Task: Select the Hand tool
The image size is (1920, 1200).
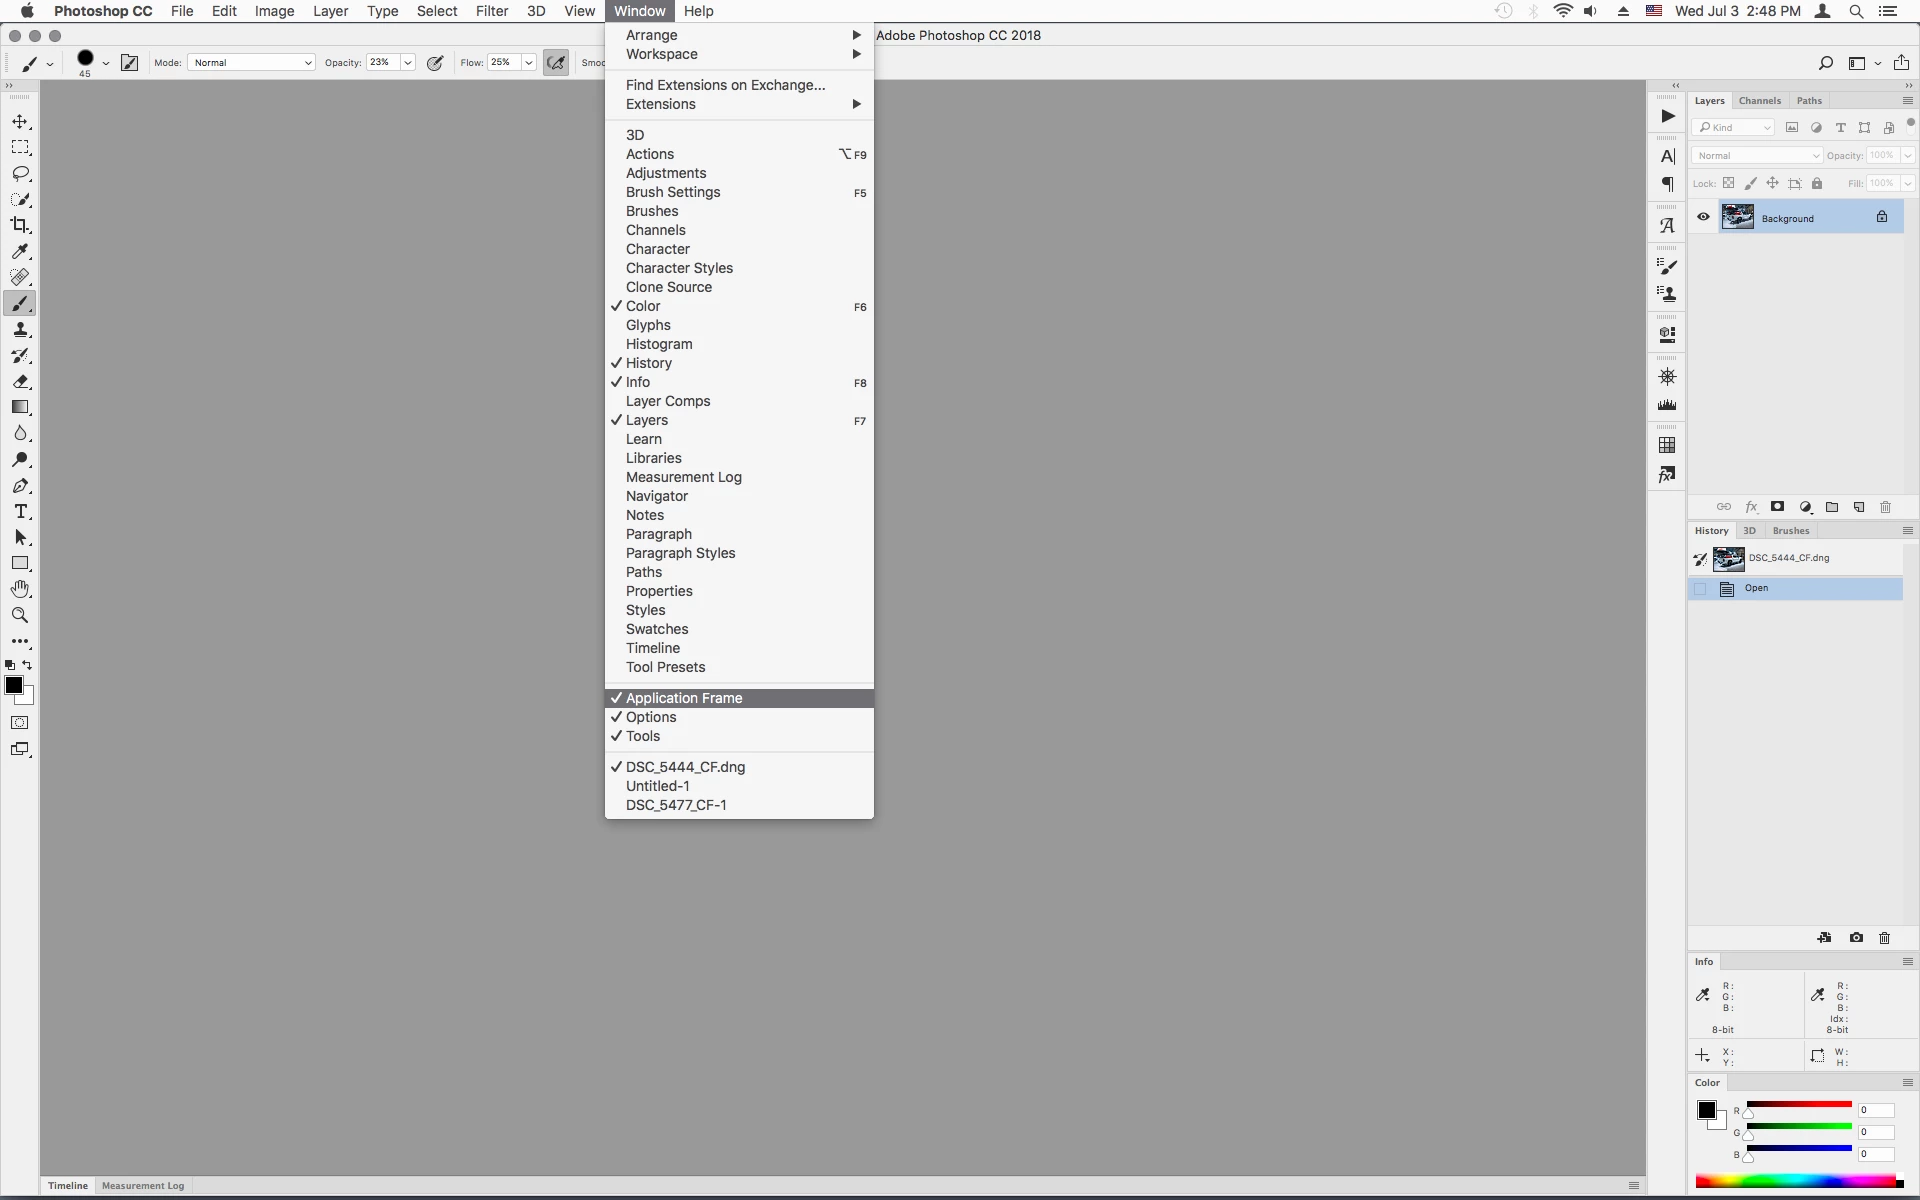Action: coord(20,589)
